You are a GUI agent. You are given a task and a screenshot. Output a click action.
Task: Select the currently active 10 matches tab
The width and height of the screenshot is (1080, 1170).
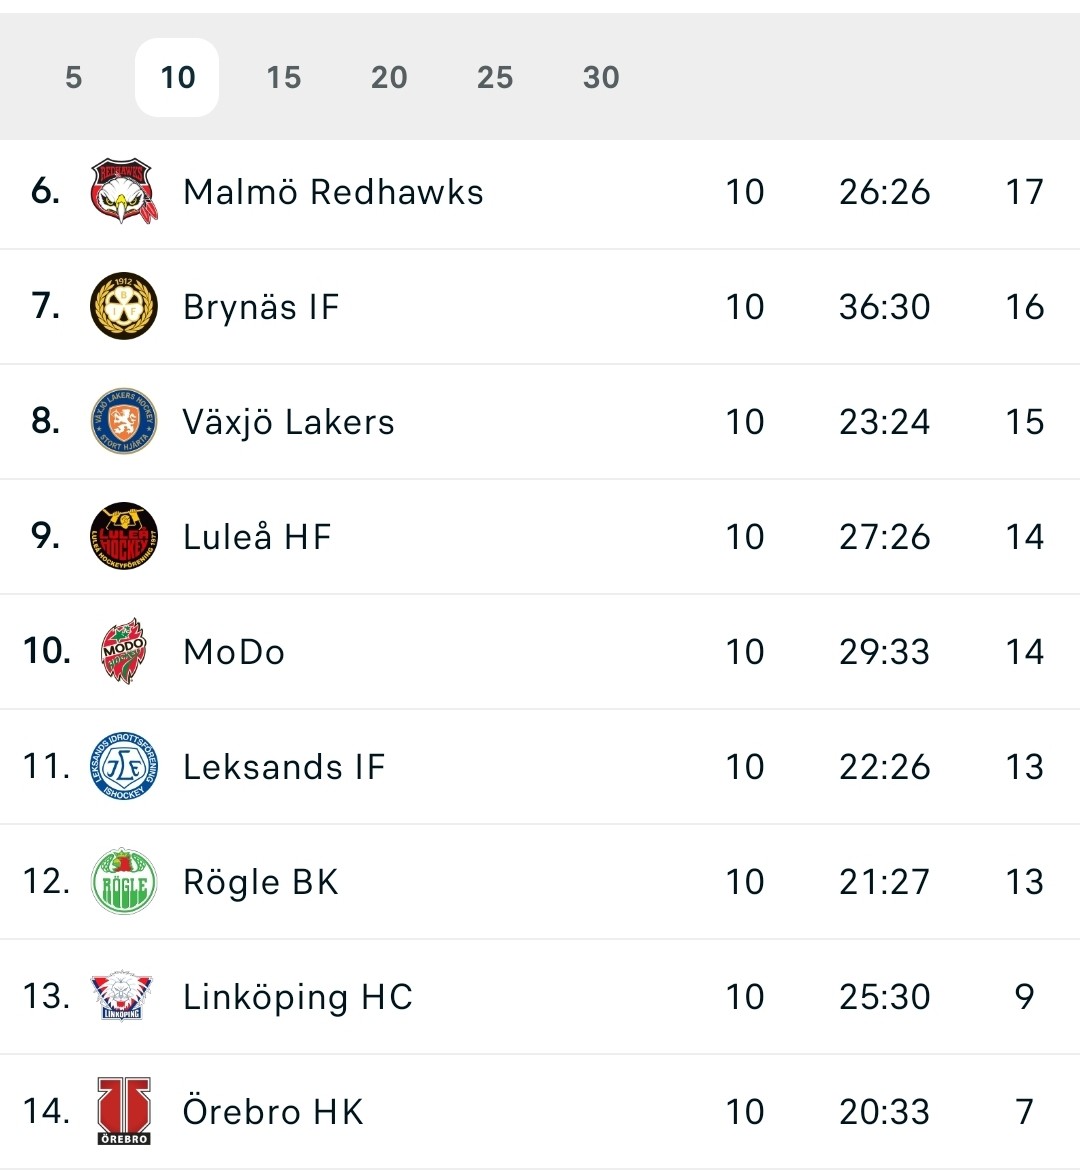[x=177, y=78]
